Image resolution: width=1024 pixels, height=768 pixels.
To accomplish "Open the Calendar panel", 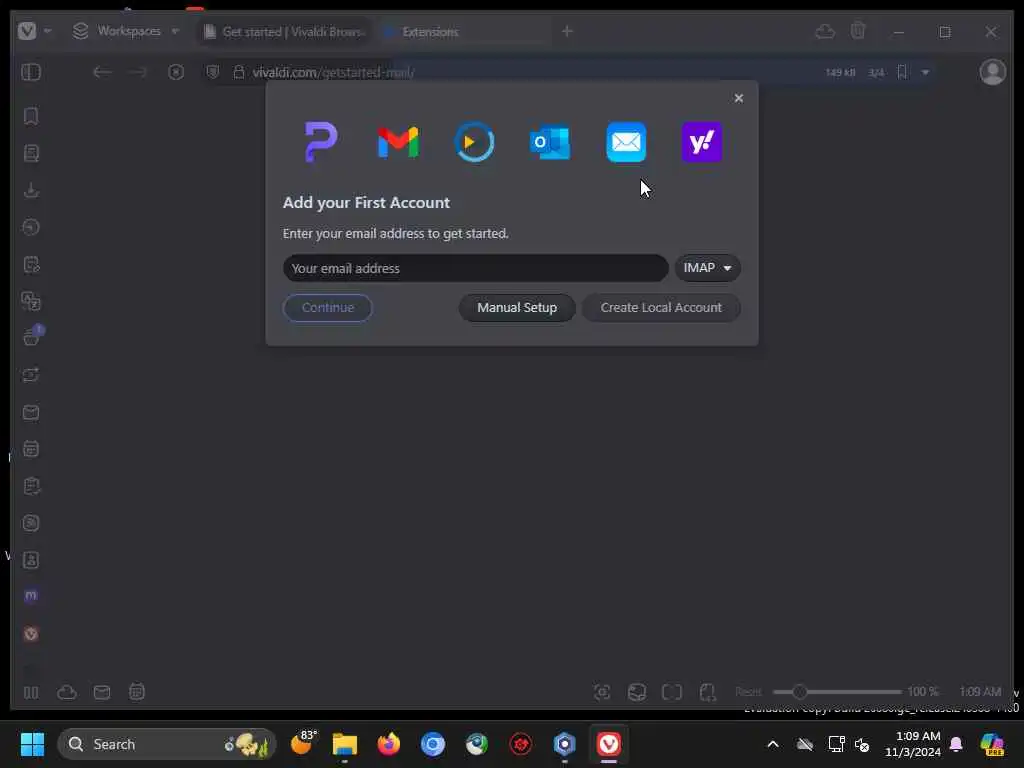I will tap(31, 449).
